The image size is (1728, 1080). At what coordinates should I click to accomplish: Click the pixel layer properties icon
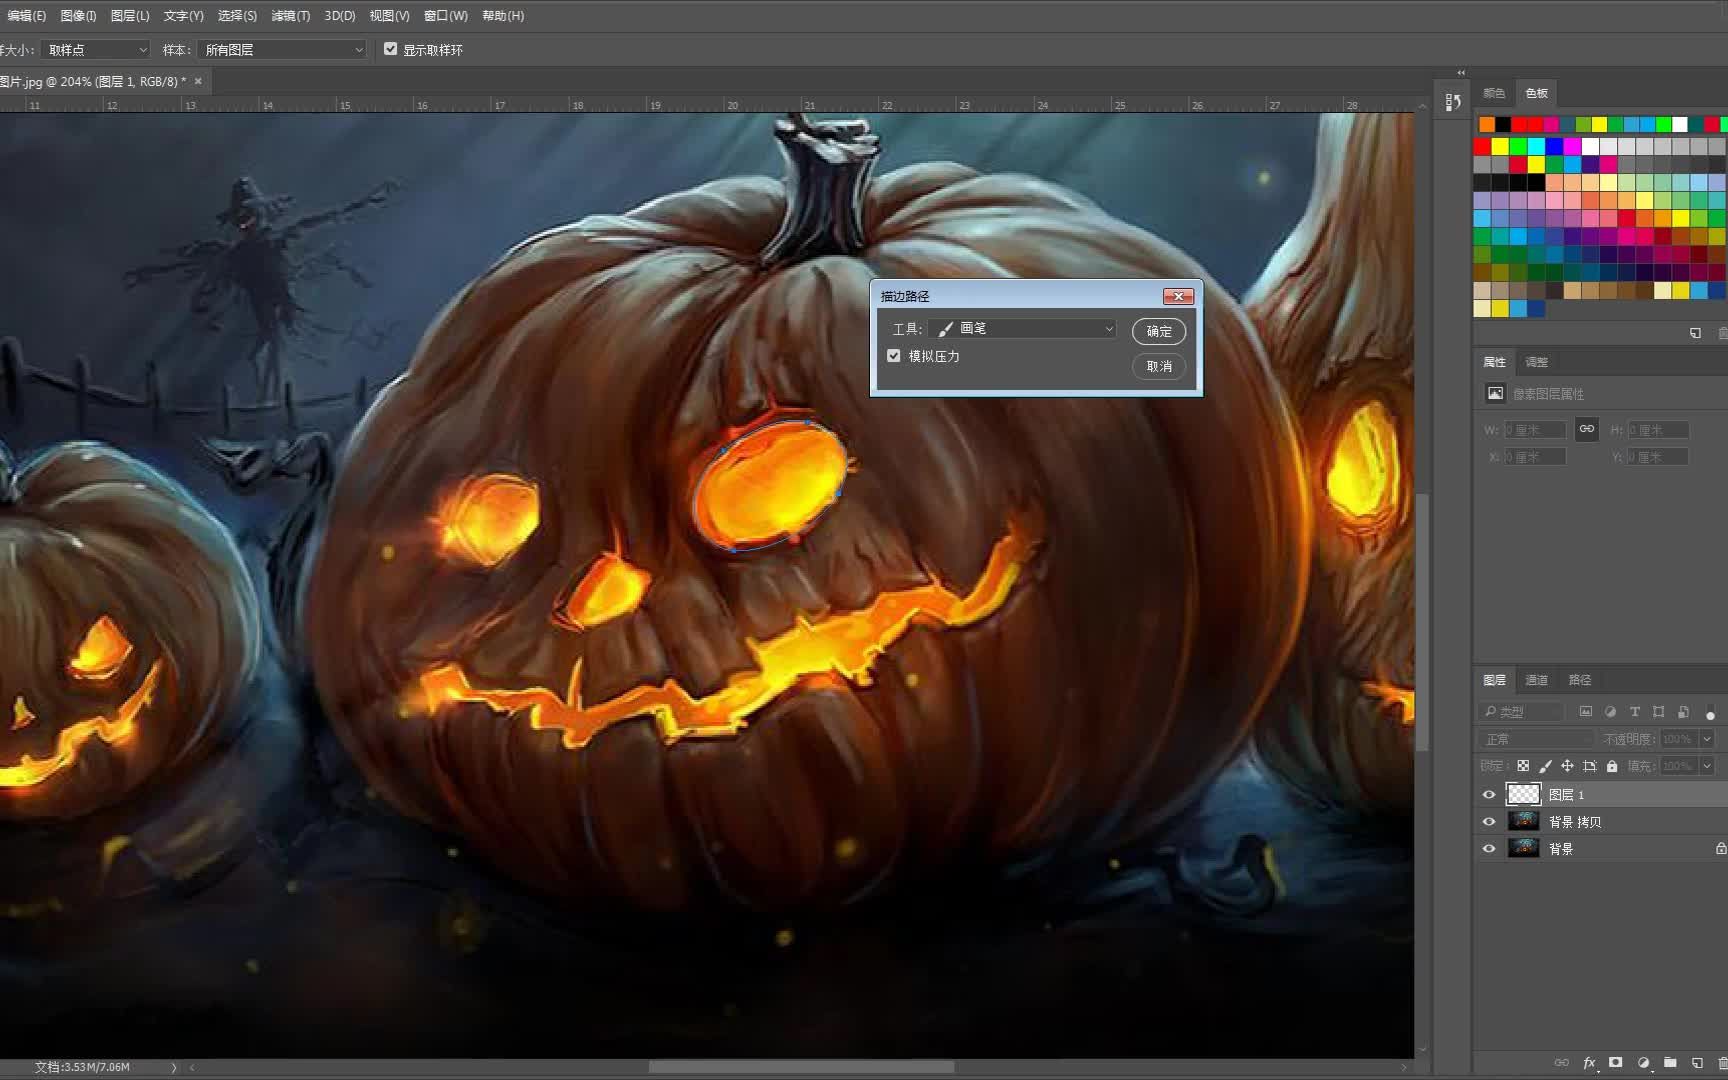(1495, 393)
